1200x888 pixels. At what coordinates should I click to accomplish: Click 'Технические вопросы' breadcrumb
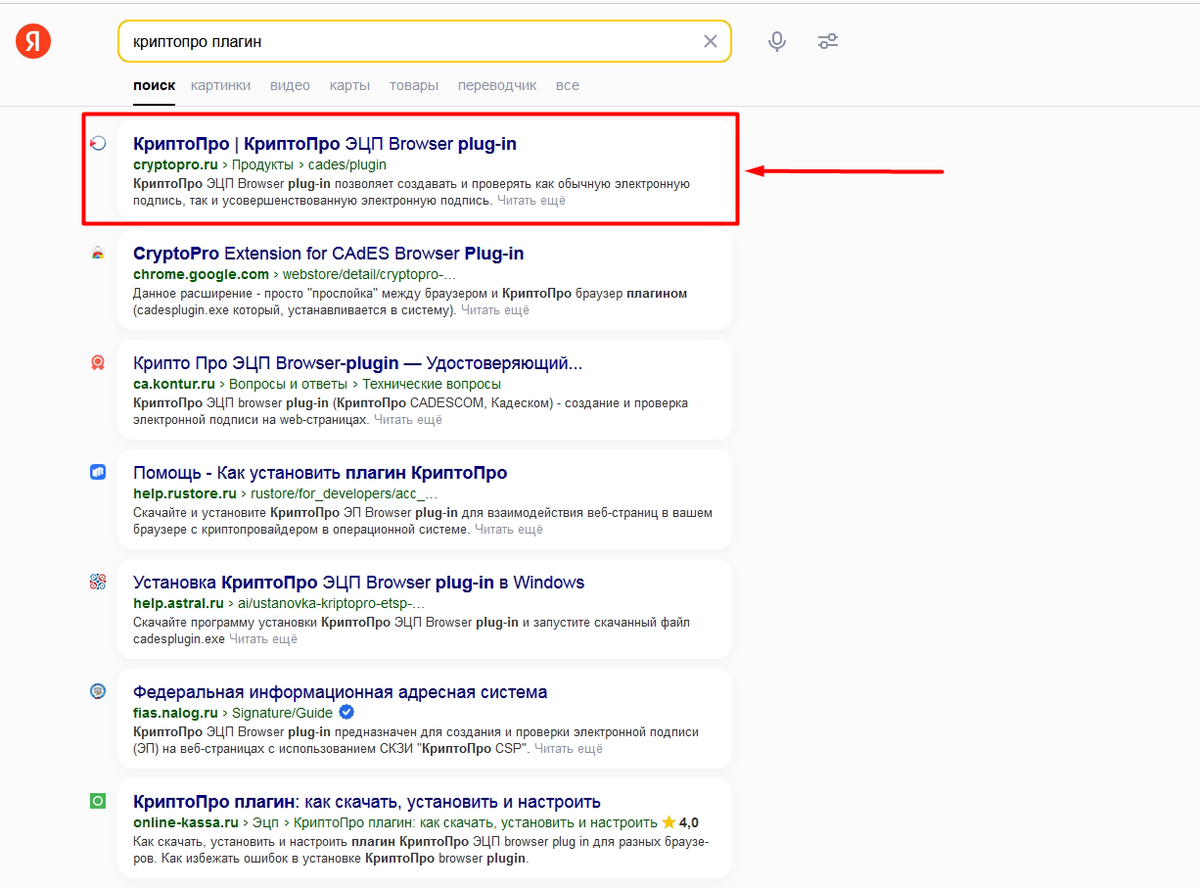coord(431,384)
